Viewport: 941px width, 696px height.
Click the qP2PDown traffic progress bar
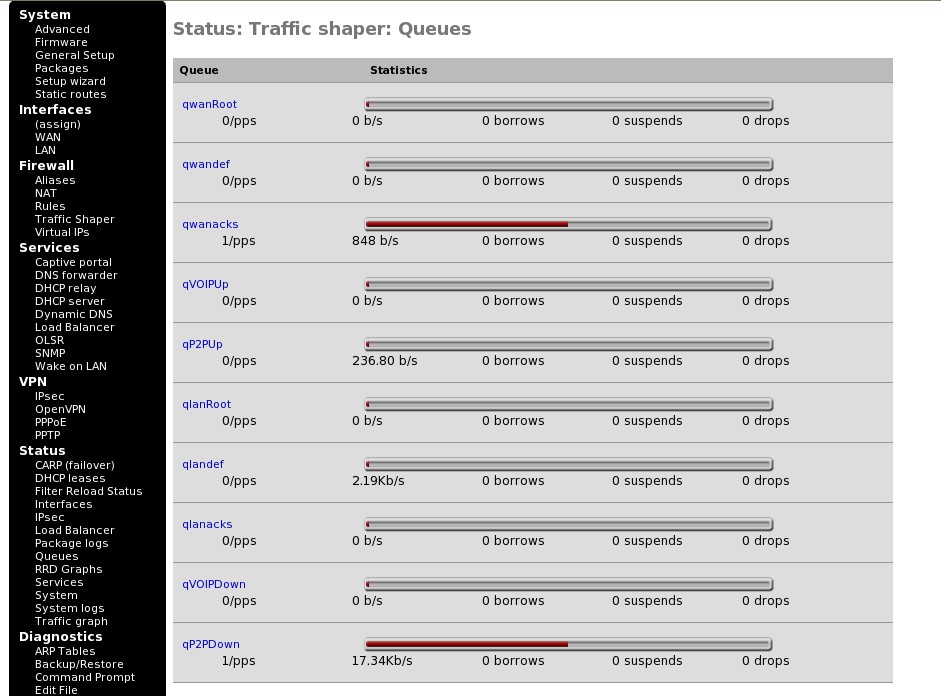click(x=568, y=644)
